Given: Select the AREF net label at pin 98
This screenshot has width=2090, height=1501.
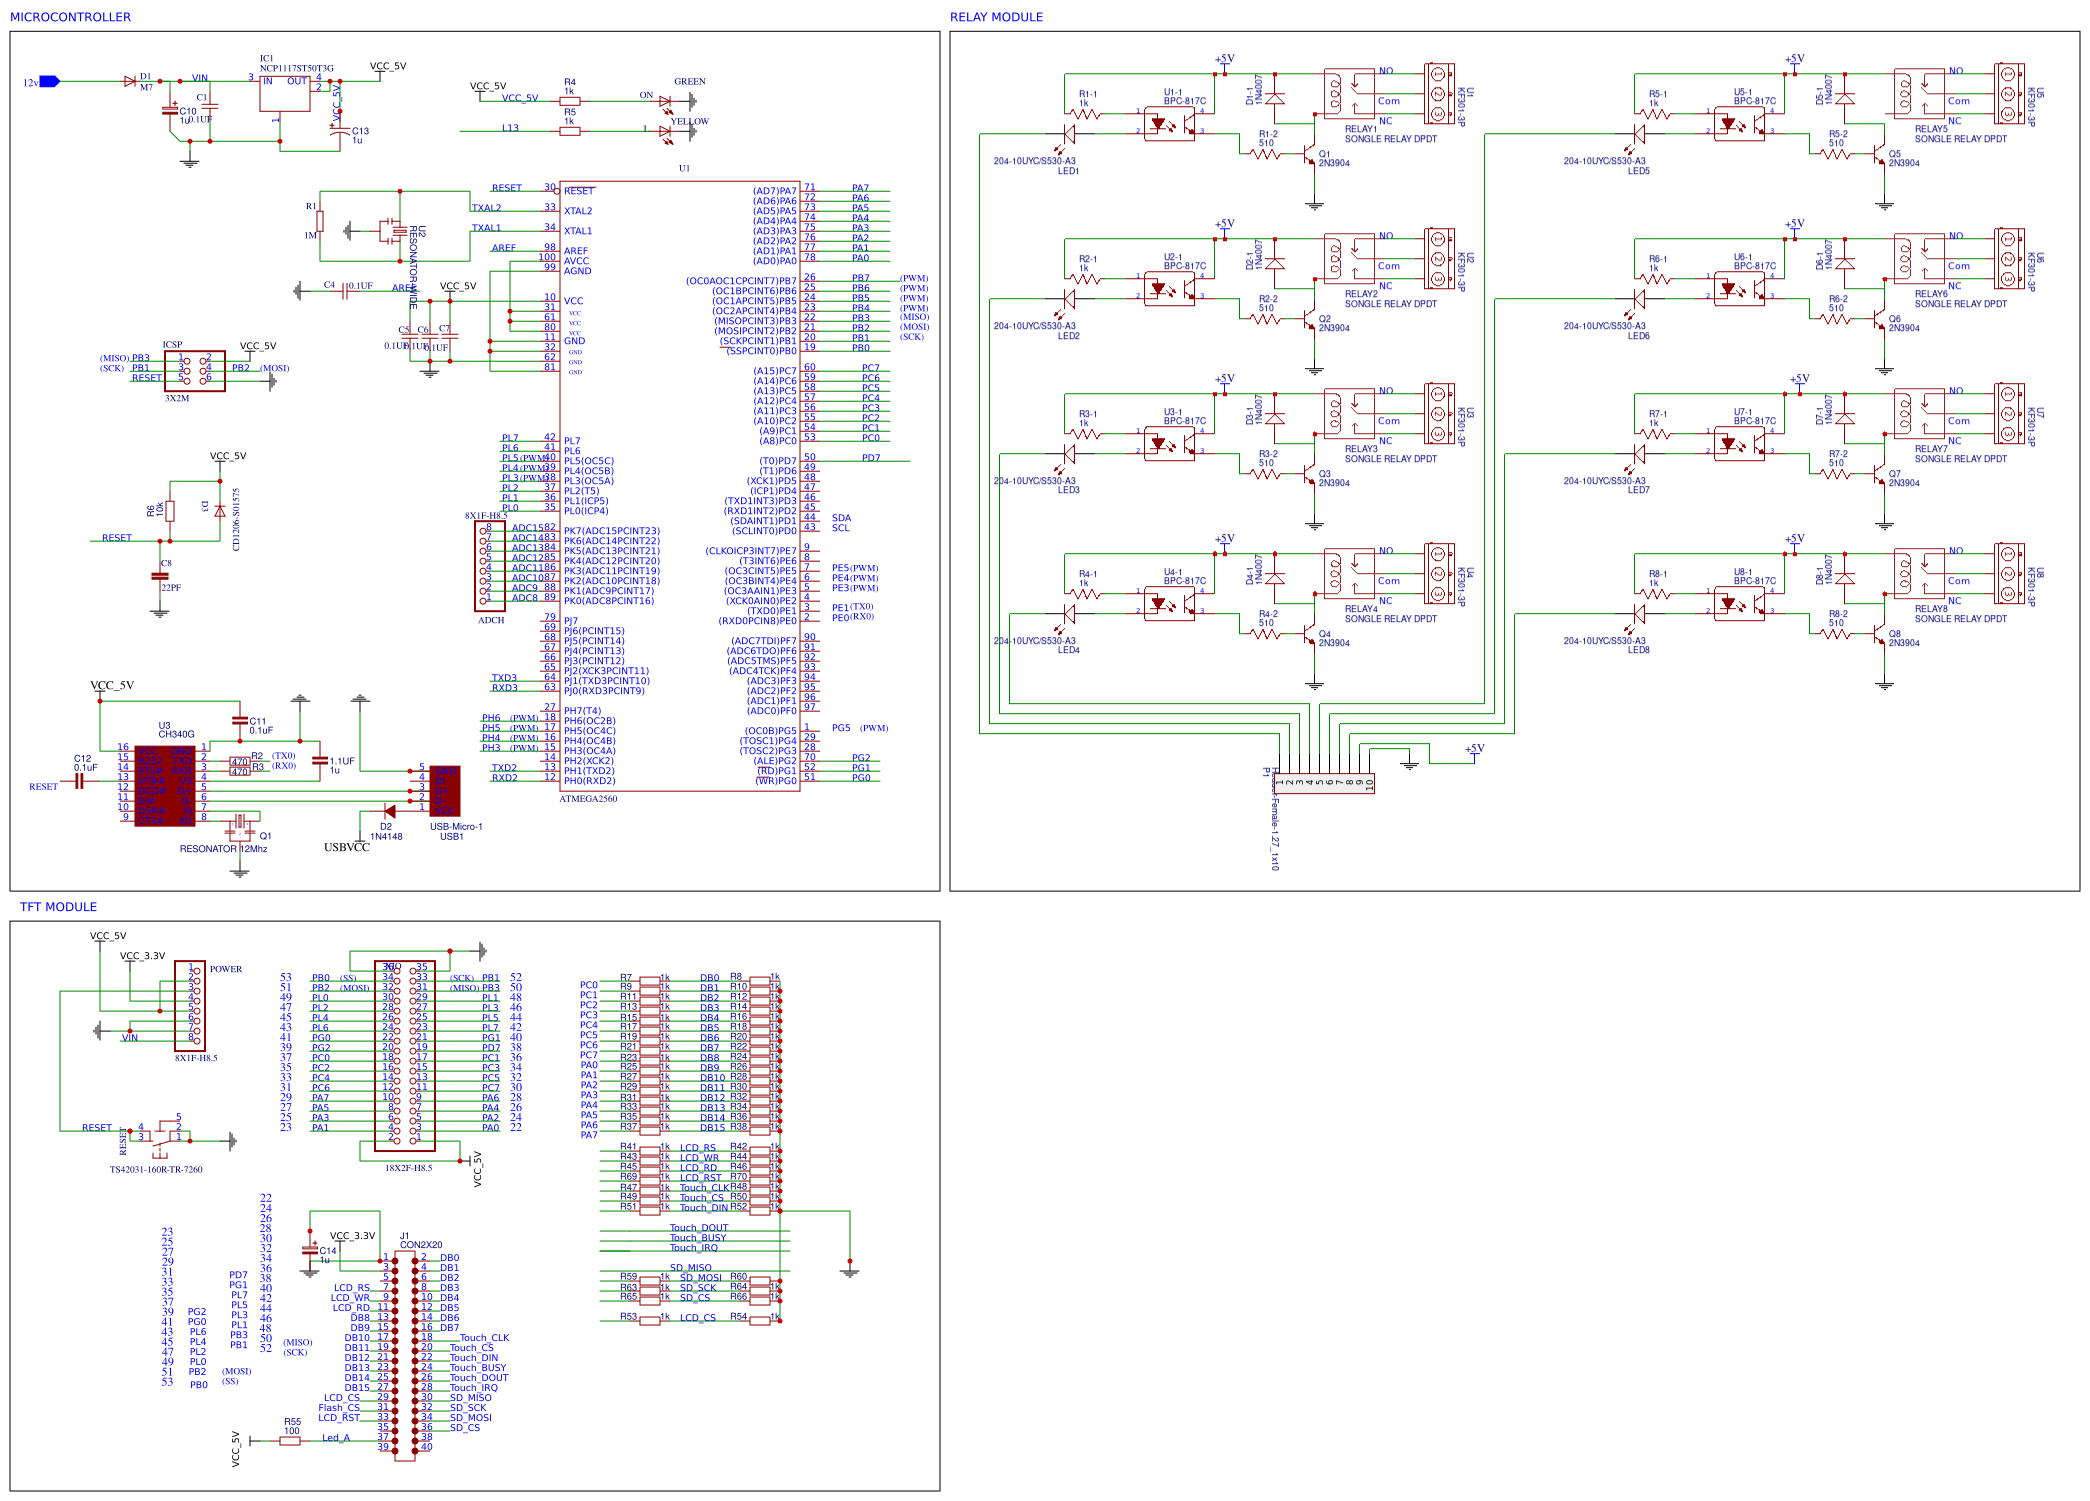Looking at the screenshot, I should click(504, 248).
